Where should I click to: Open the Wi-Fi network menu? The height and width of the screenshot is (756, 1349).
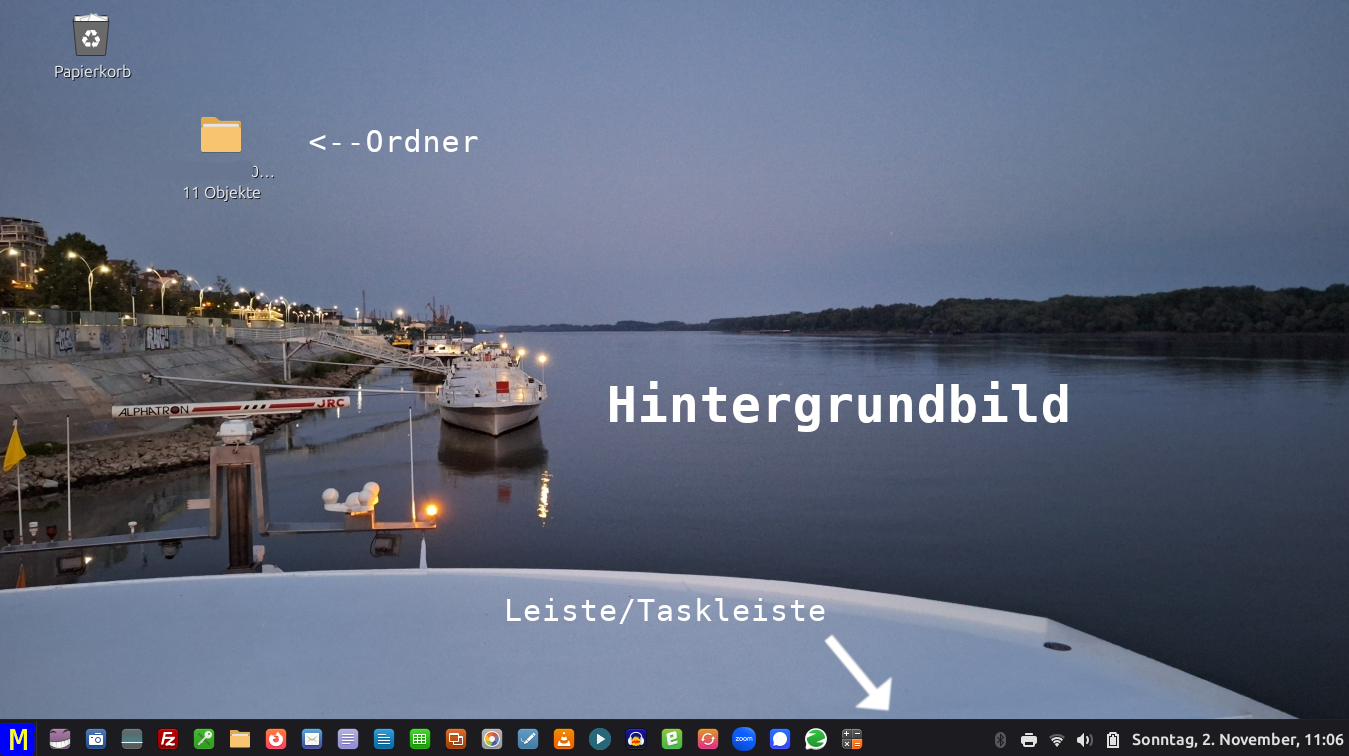pyautogui.click(x=1057, y=740)
